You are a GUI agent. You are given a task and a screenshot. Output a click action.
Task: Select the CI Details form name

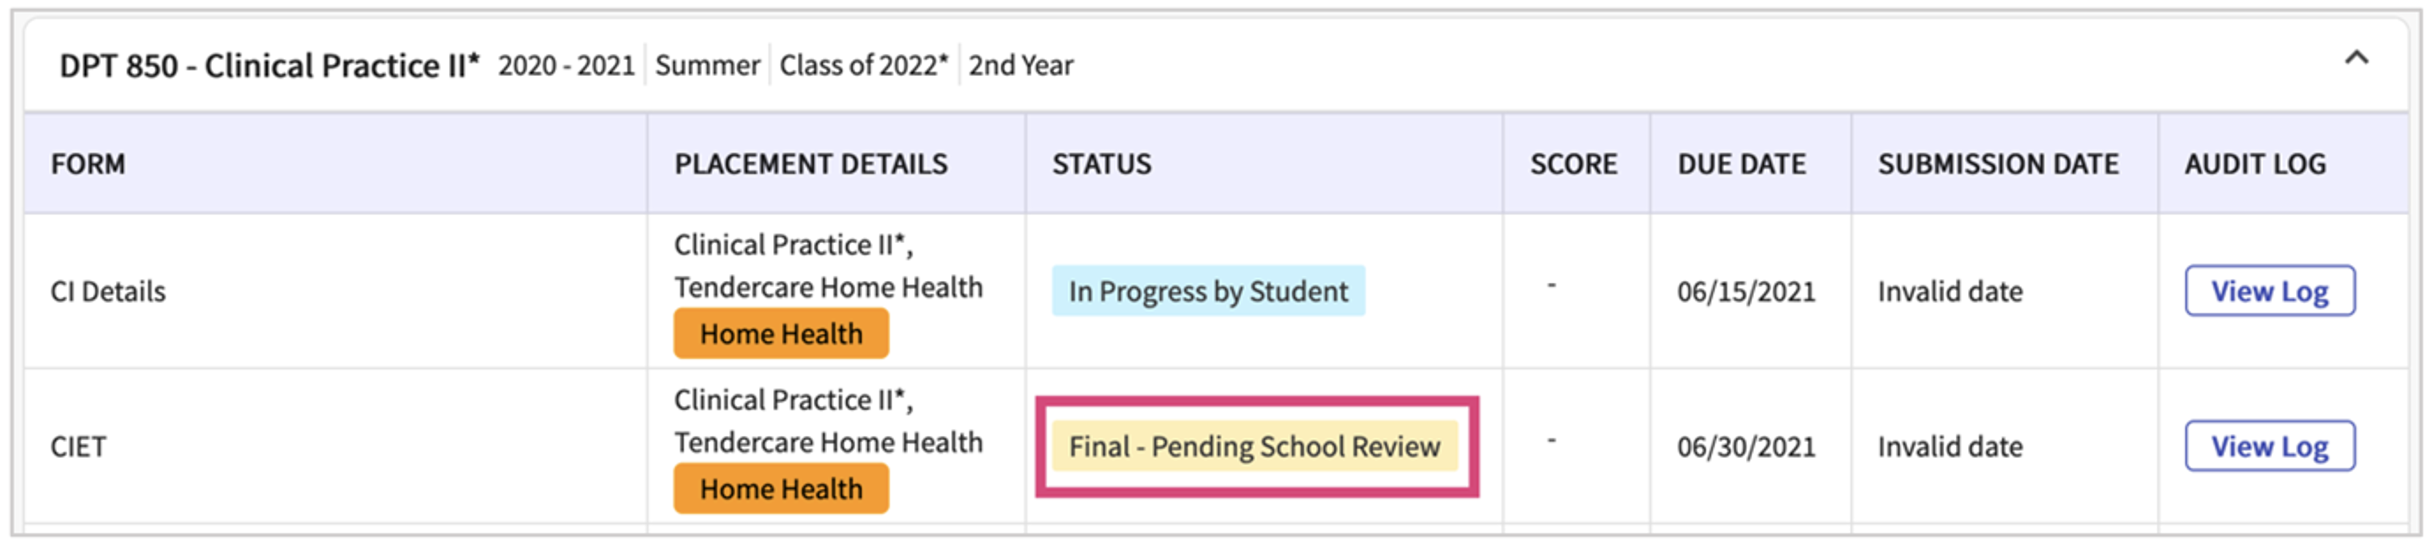tap(108, 291)
